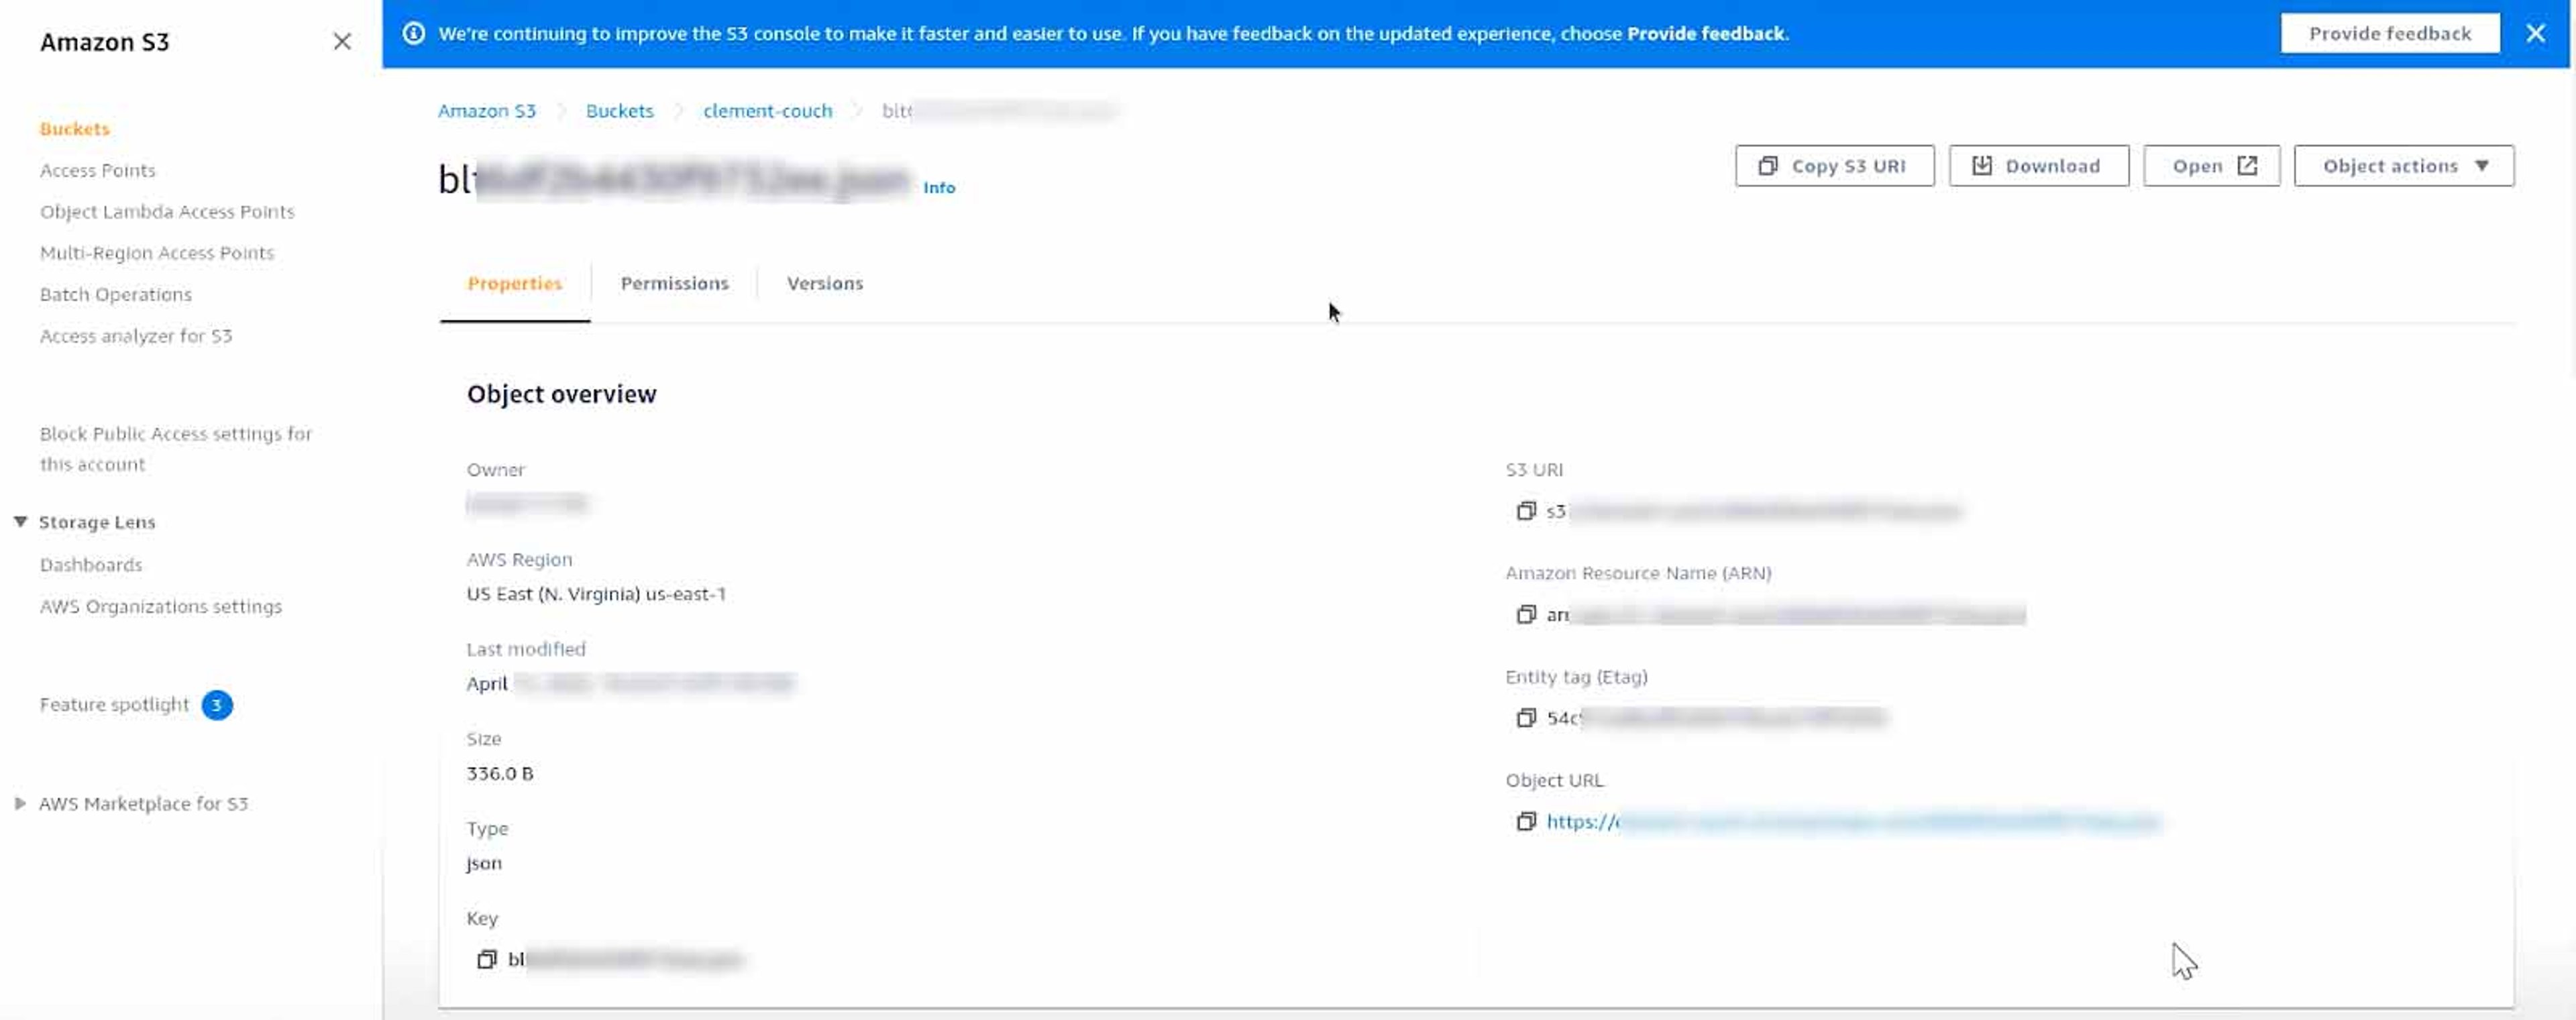Dismiss the blue feedback banner
The width and height of the screenshot is (2576, 1020).
point(2535,33)
